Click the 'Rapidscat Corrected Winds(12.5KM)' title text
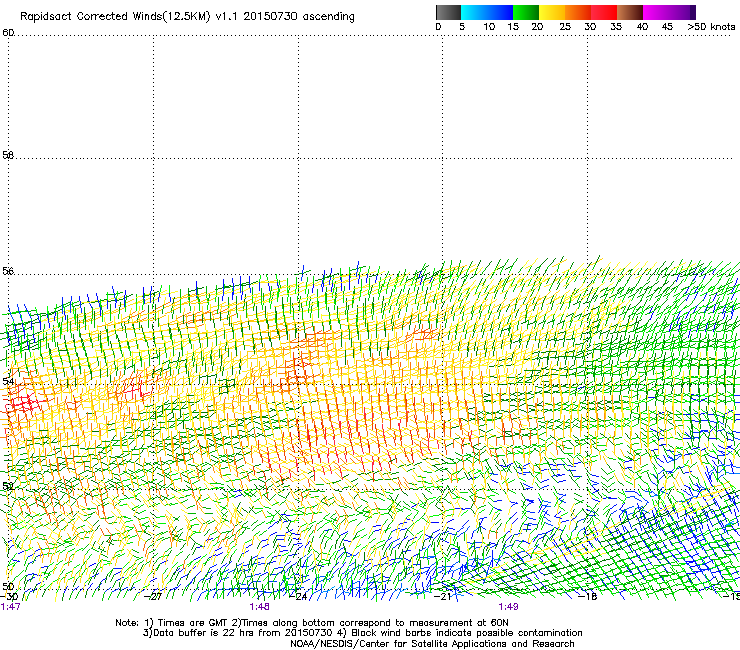Image resolution: width=740 pixels, height=650 pixels. coord(115,17)
